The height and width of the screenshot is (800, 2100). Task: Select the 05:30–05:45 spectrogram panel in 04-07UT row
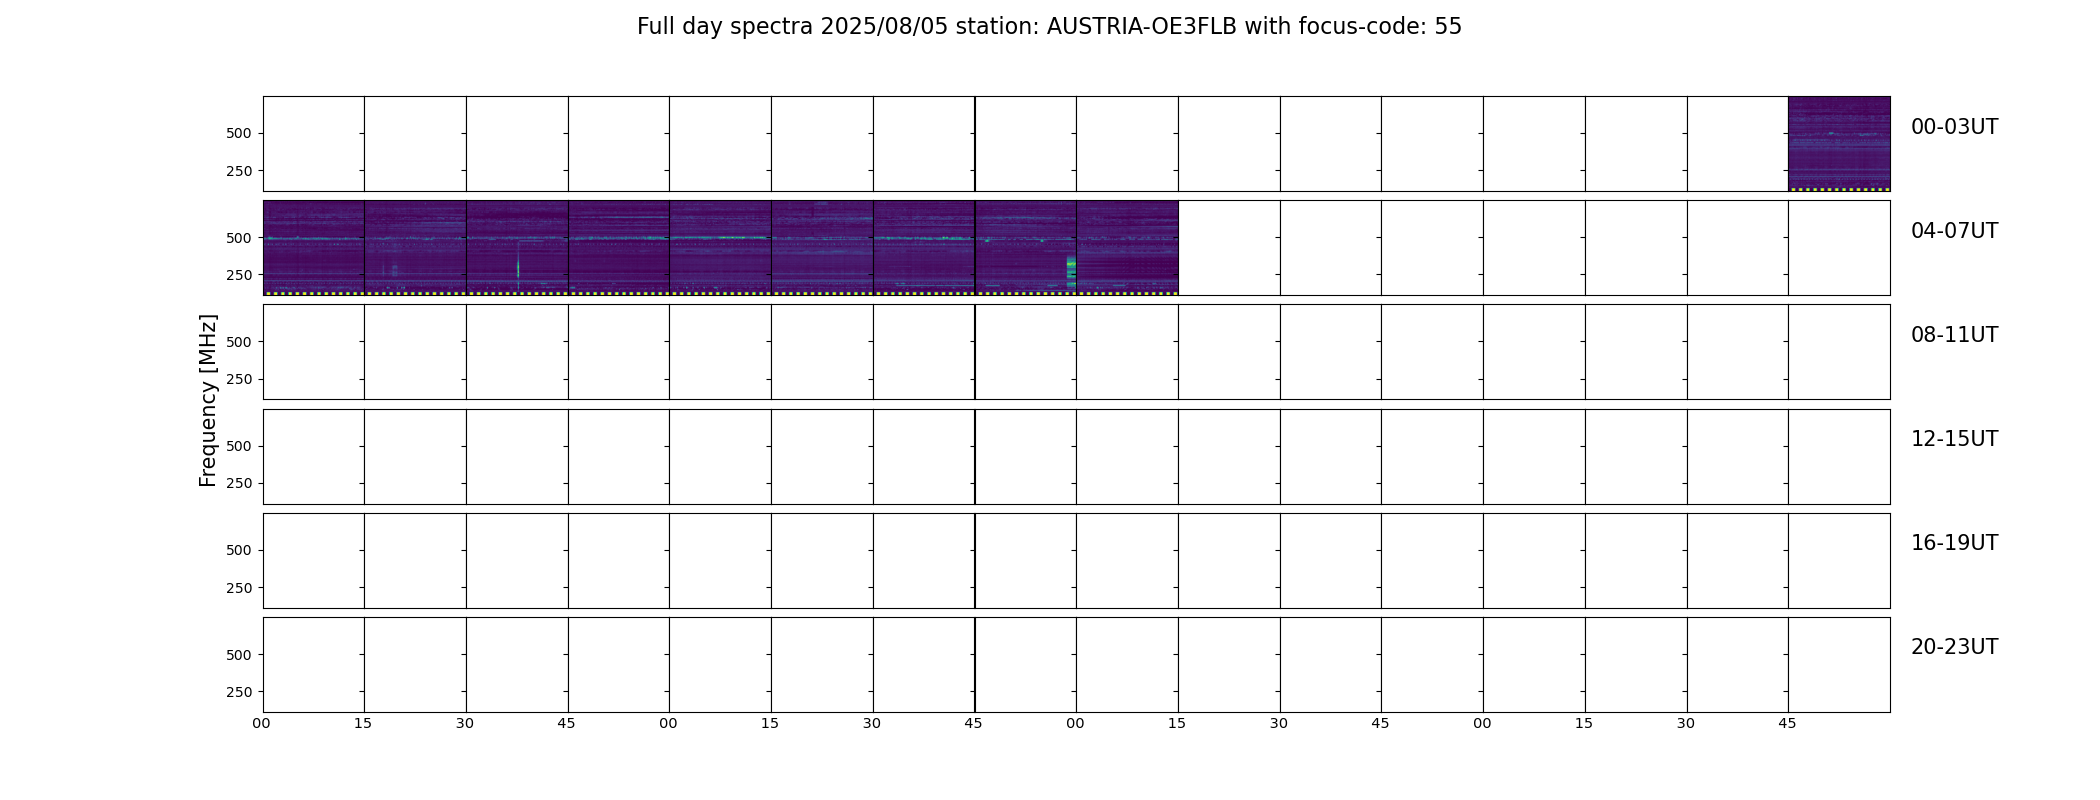point(924,248)
